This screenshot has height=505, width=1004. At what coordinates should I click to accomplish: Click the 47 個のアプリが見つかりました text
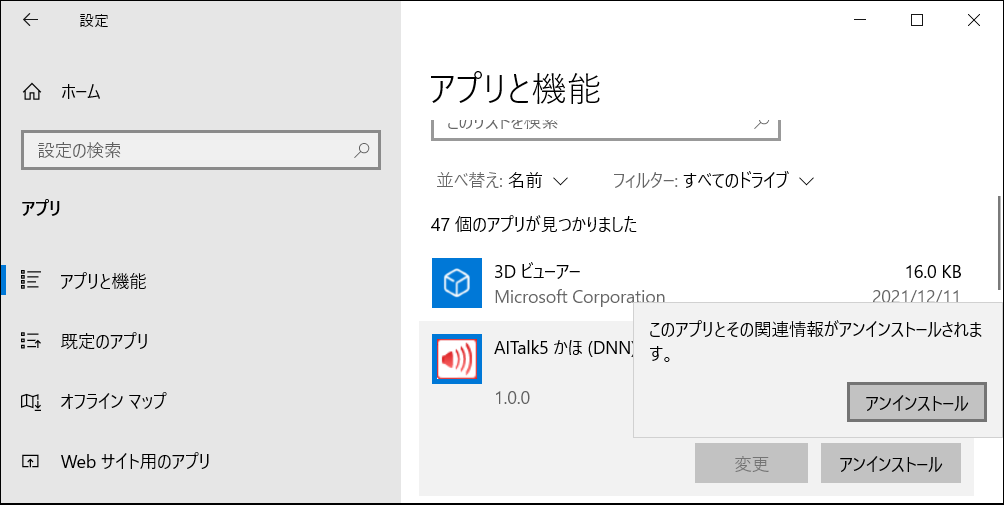point(534,223)
